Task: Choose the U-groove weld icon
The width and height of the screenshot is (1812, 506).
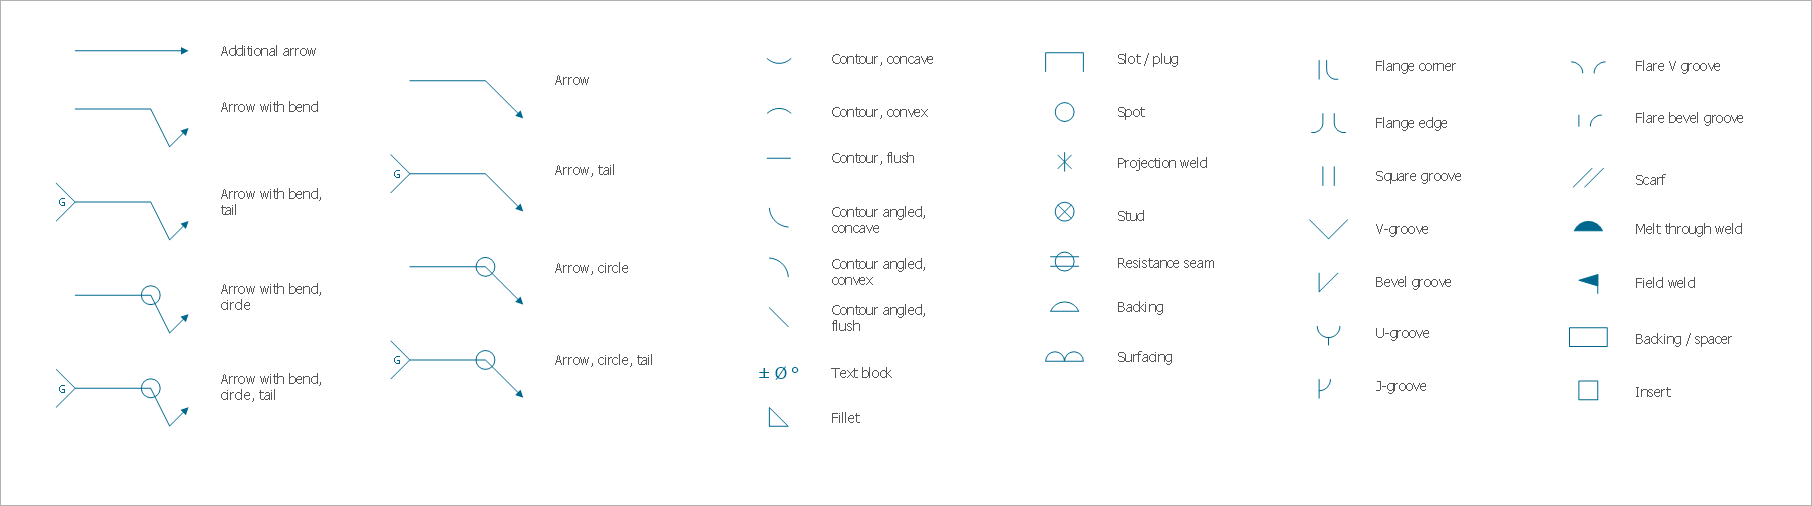Action: point(1328,334)
